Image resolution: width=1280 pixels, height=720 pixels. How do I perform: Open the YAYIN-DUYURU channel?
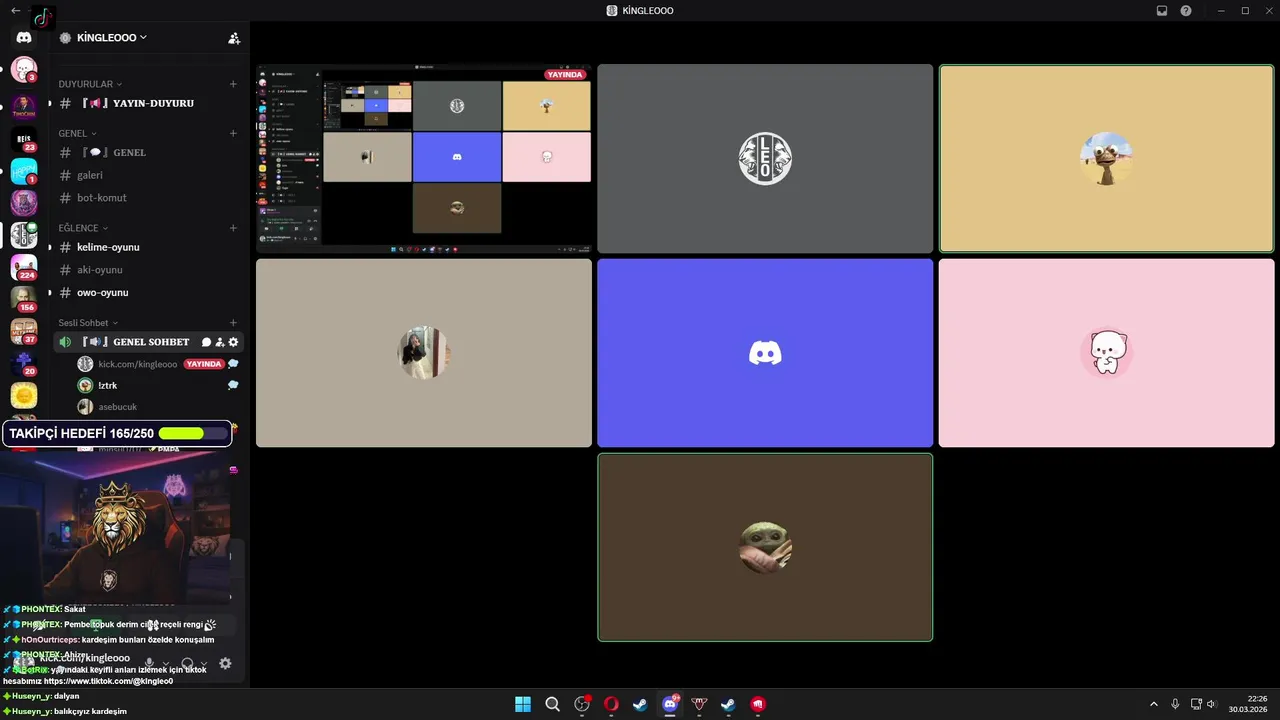point(149,103)
